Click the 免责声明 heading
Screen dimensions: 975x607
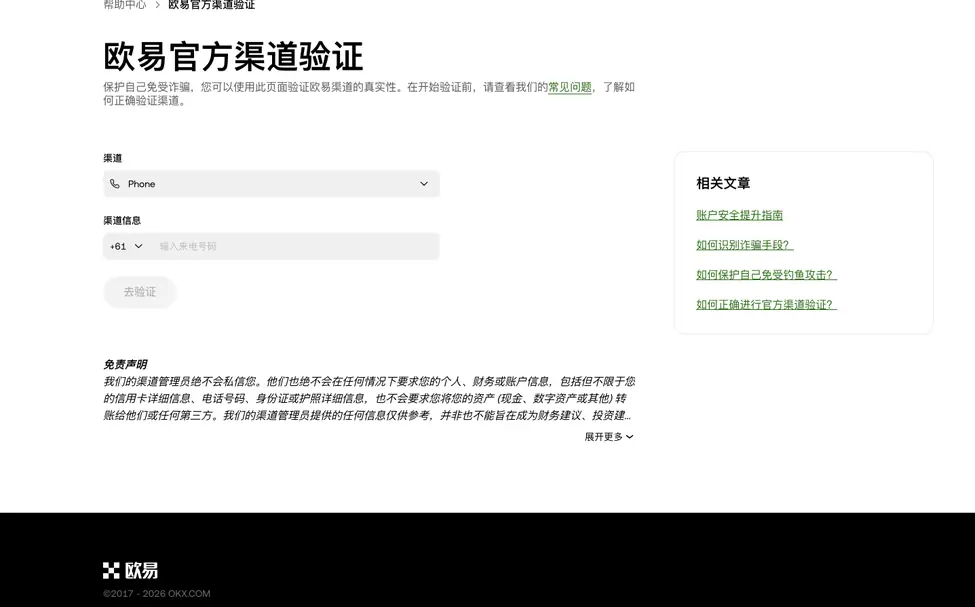125,364
